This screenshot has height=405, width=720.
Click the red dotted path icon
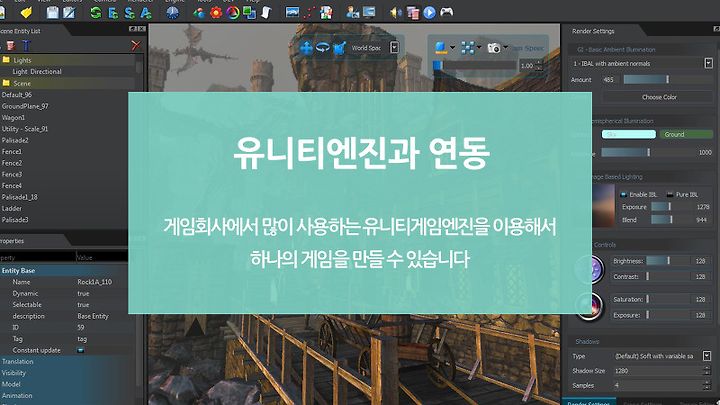(x=309, y=13)
